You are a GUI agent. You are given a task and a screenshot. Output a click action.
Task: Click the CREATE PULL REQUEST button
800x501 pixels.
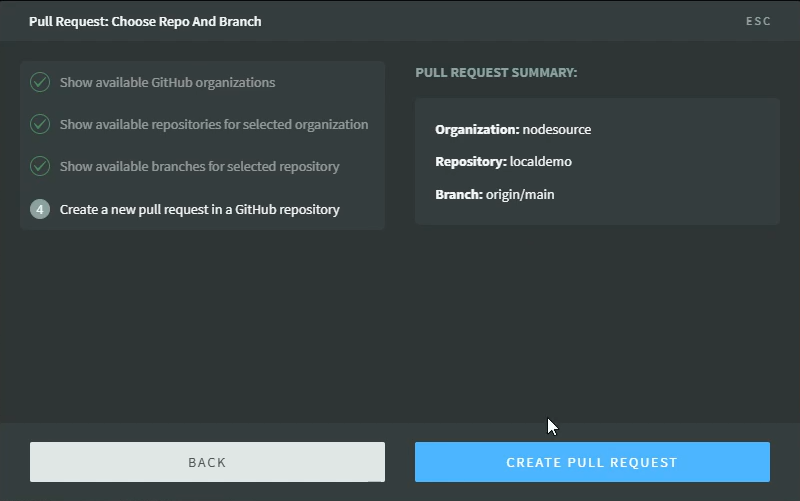[x=592, y=462]
